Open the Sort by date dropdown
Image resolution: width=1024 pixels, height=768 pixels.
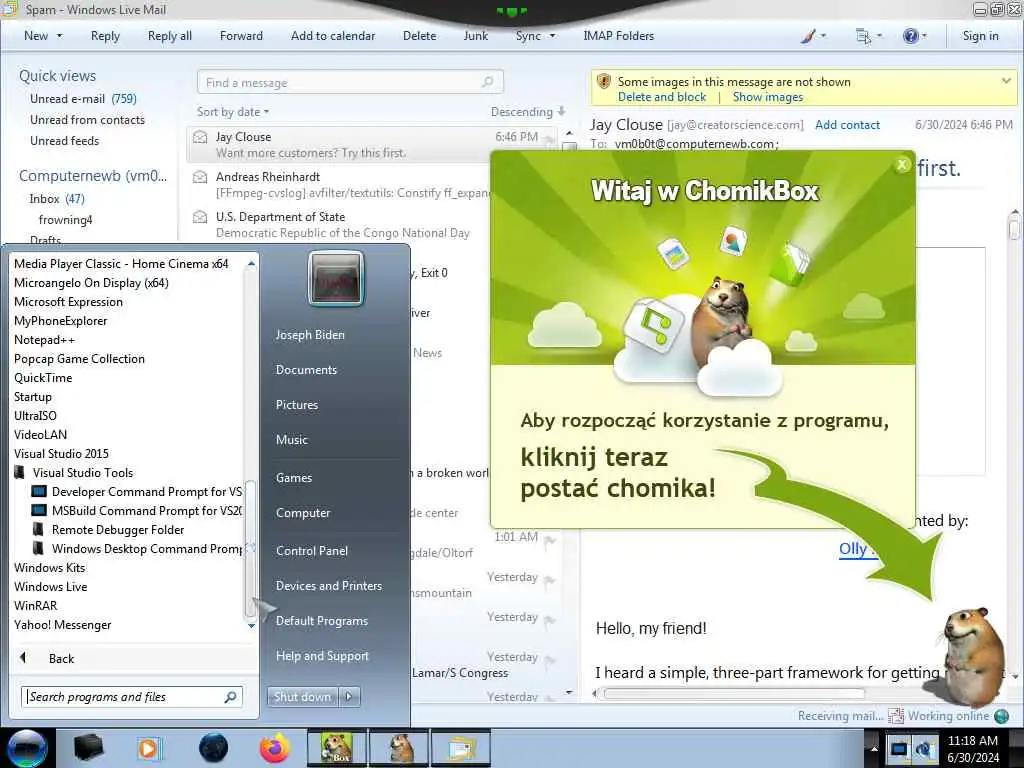(x=233, y=112)
